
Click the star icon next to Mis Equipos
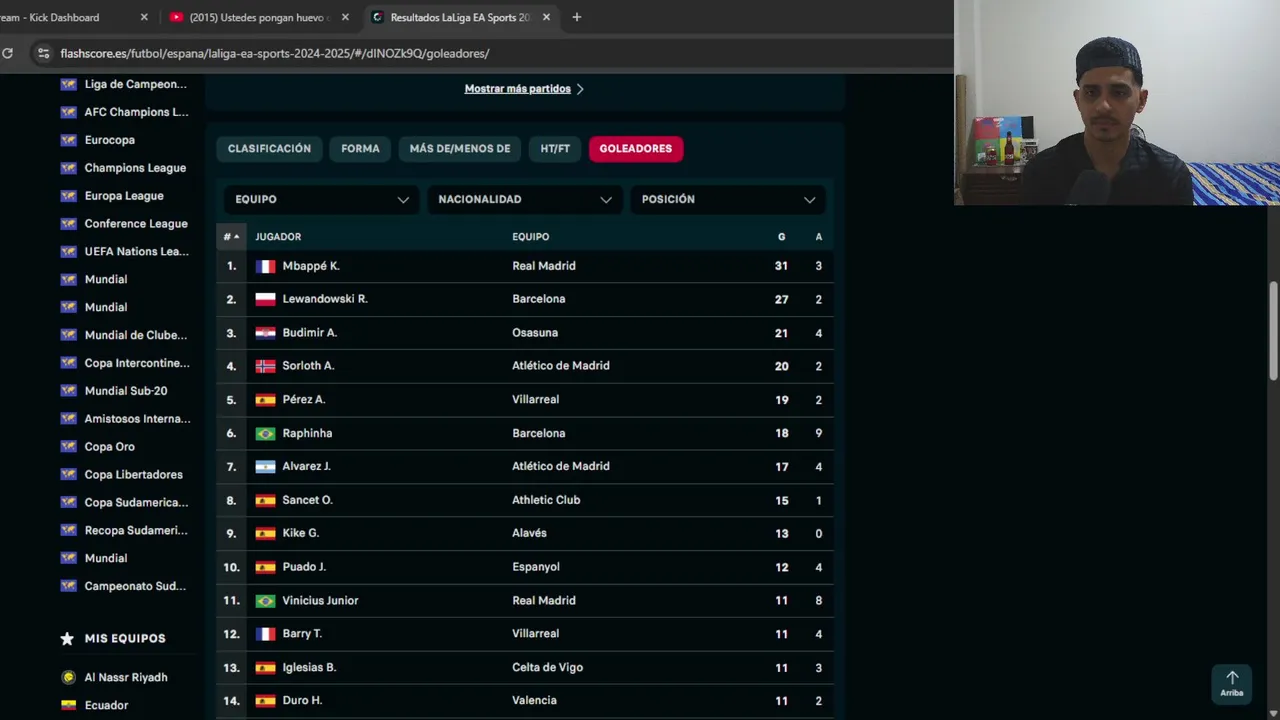[x=67, y=638]
